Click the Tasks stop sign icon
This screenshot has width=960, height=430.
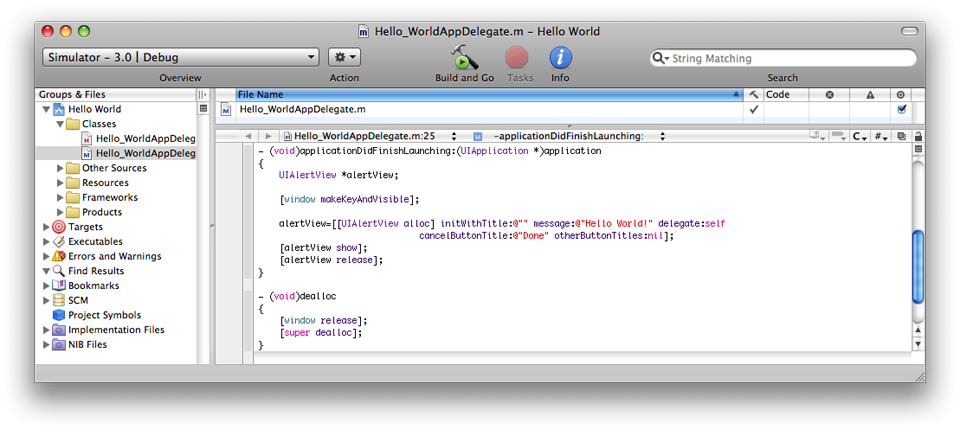(517, 58)
